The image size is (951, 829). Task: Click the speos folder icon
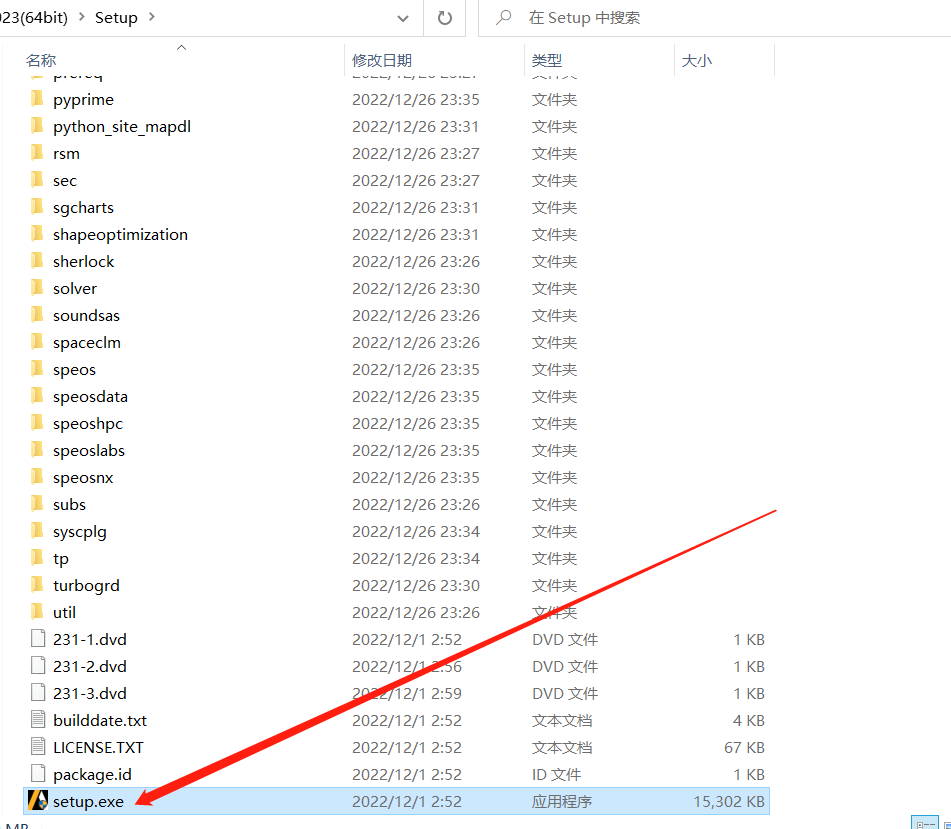pos(38,370)
